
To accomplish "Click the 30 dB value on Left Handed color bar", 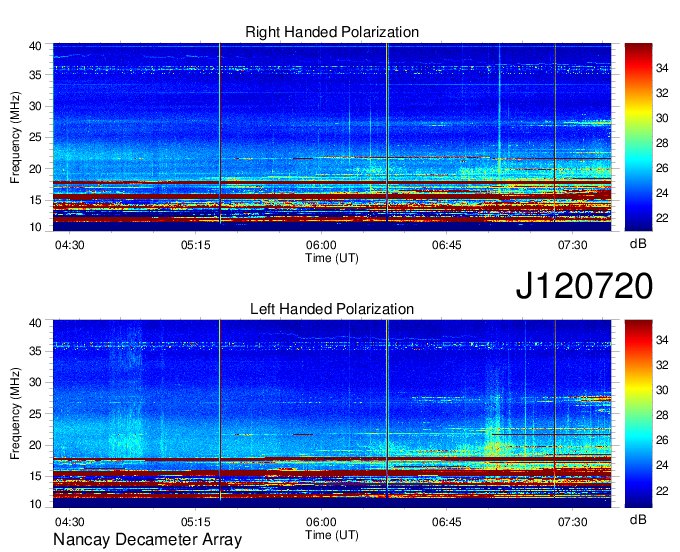I will (x=662, y=391).
